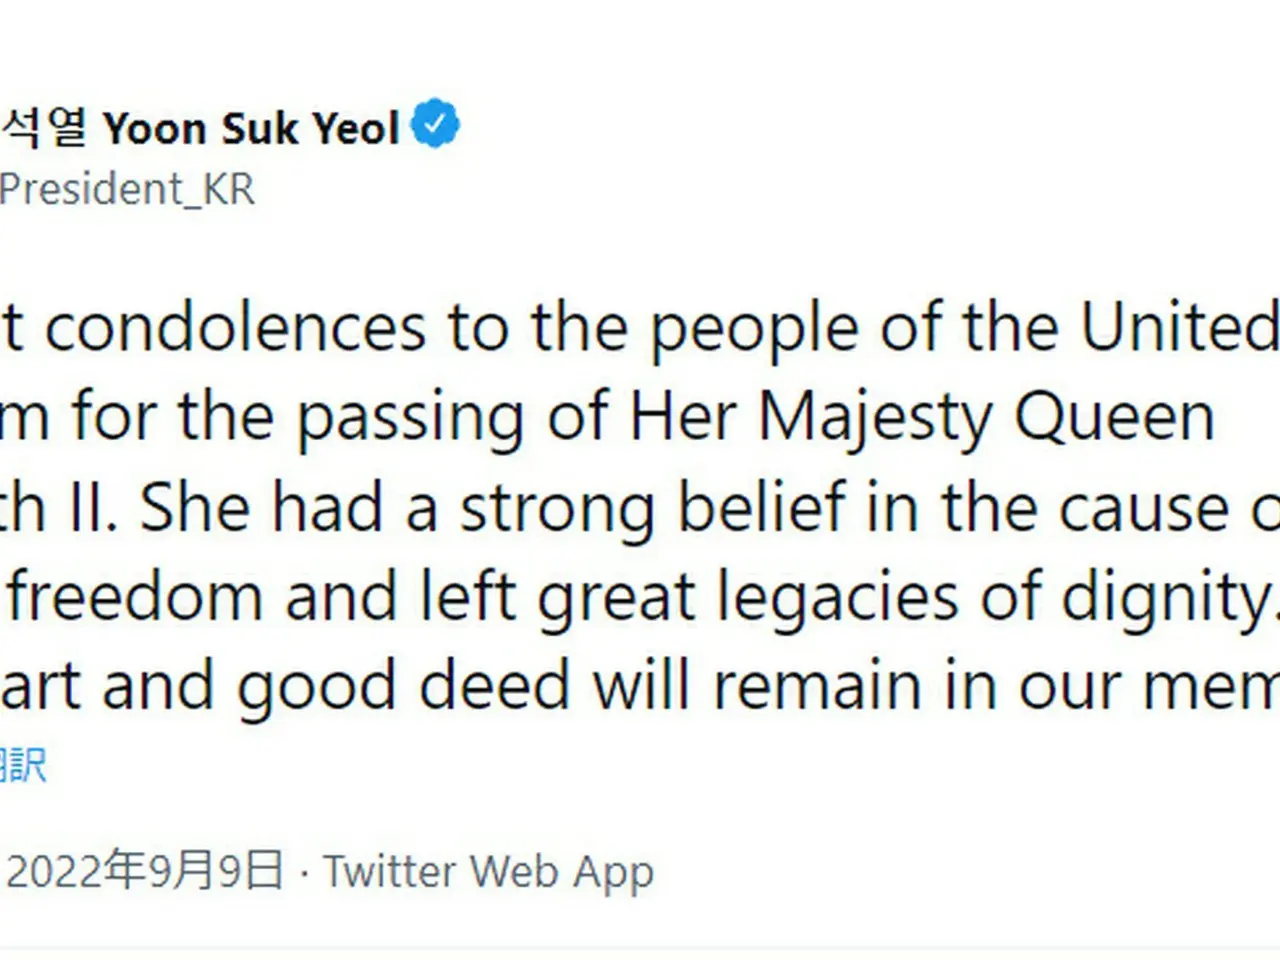Screen dimensions: 1280x960
Task: Open the President_KR handle
Action: pyautogui.click(x=127, y=189)
